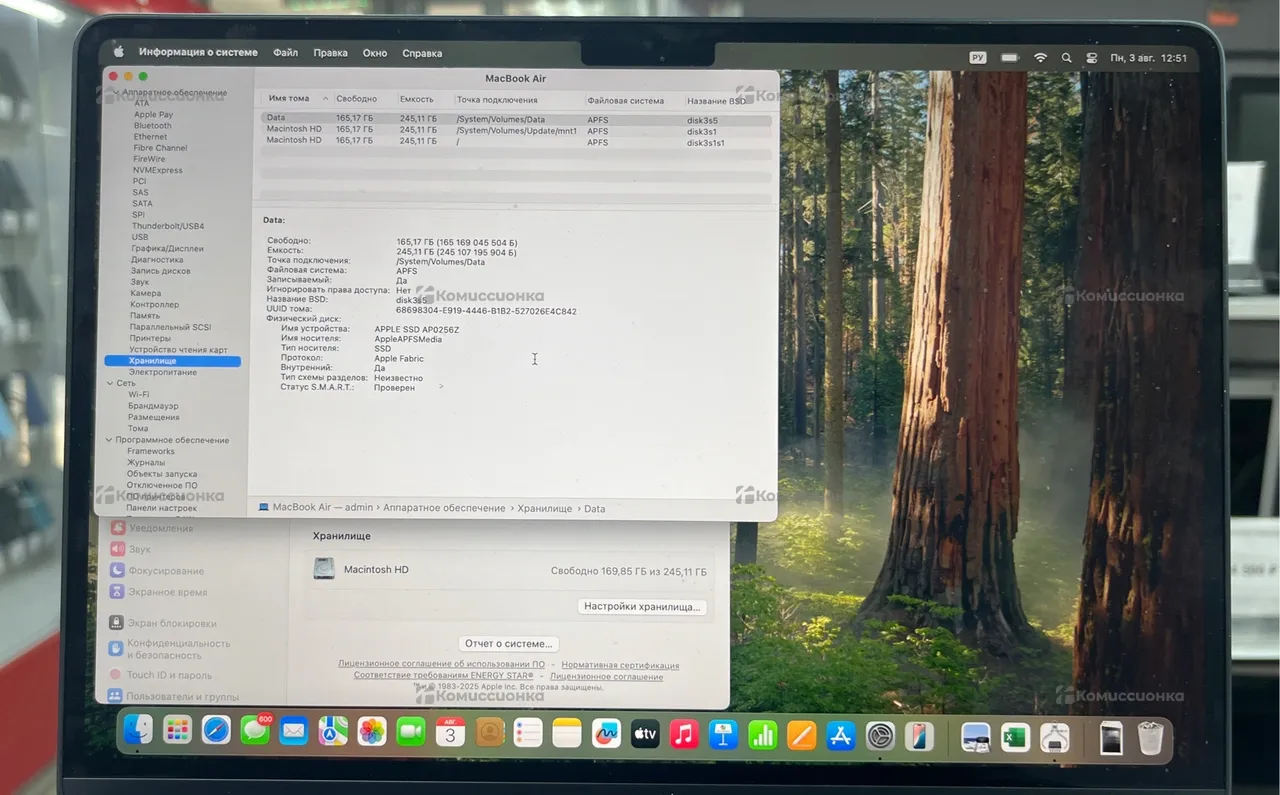Select Frameworks under software section

(150, 451)
